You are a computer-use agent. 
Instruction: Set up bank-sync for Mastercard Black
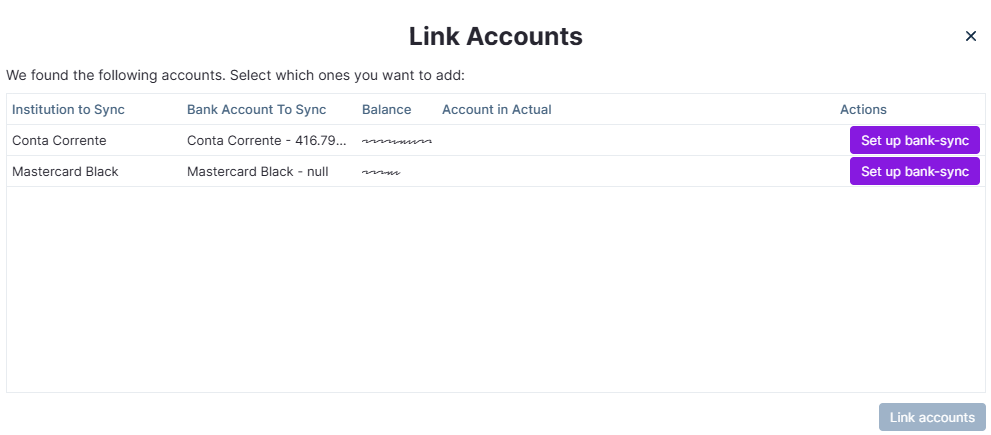pos(914,172)
